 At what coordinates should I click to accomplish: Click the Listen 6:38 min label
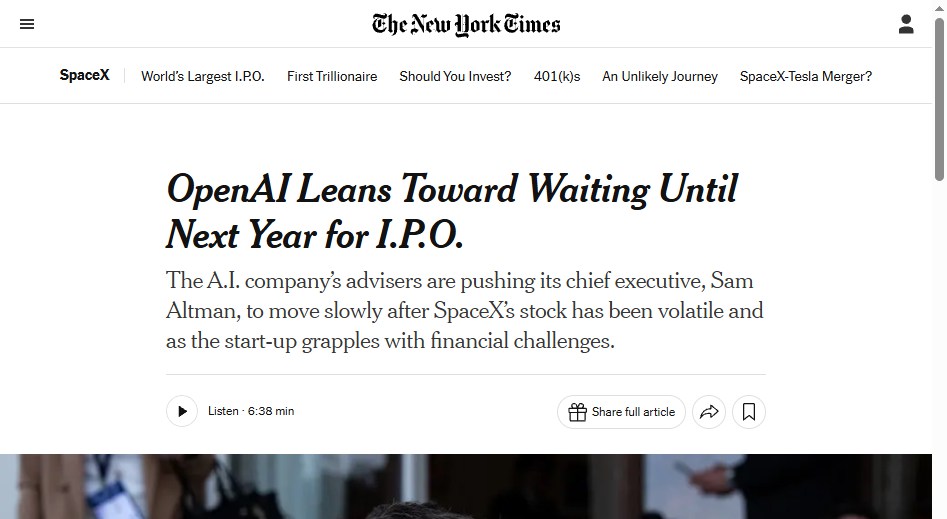(251, 411)
